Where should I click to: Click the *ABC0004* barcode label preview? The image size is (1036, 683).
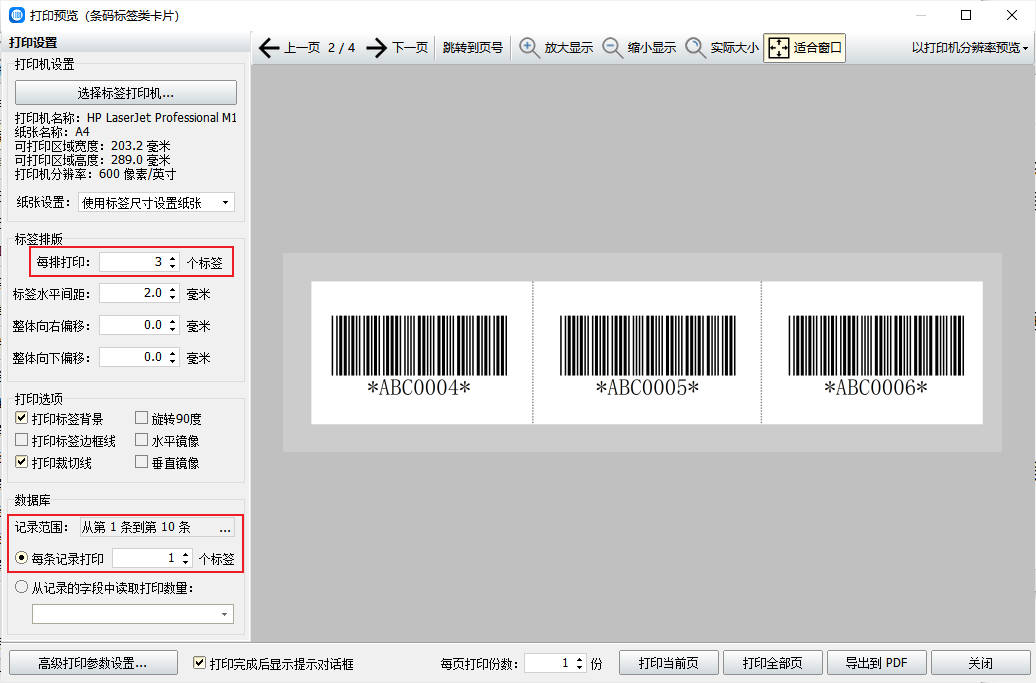click(x=420, y=353)
